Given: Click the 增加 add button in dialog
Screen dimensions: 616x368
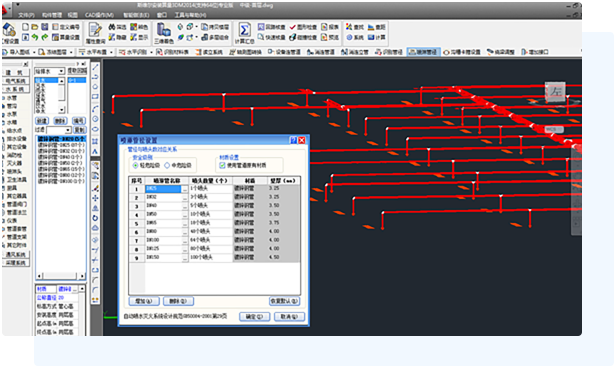Looking at the screenshot, I should pos(144,301).
